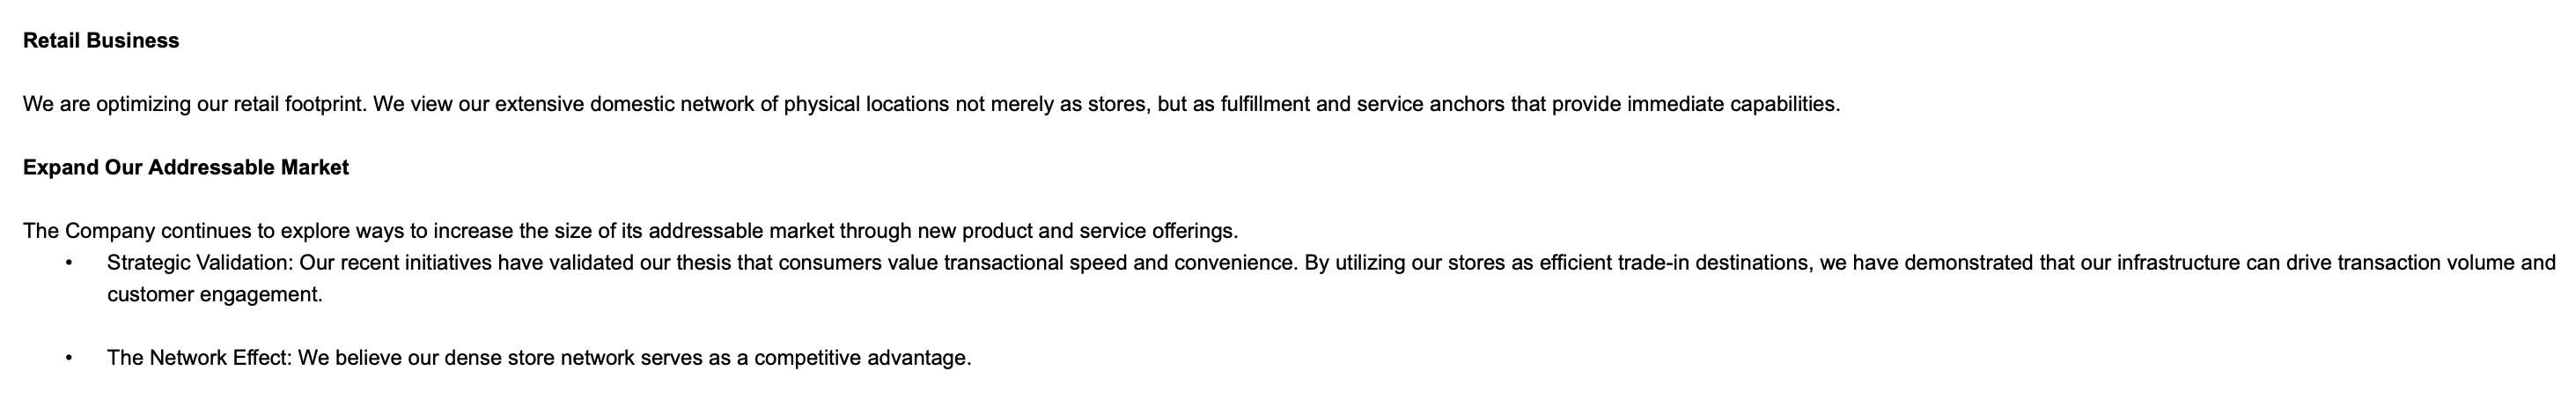Click the Expand Our Addressable Market heading
The height and width of the screenshot is (393, 2576).
click(x=186, y=168)
